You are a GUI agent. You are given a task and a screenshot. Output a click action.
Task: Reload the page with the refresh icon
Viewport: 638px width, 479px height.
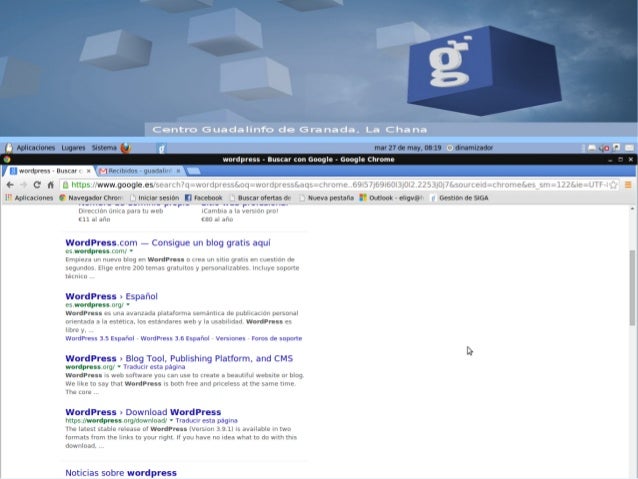point(37,185)
